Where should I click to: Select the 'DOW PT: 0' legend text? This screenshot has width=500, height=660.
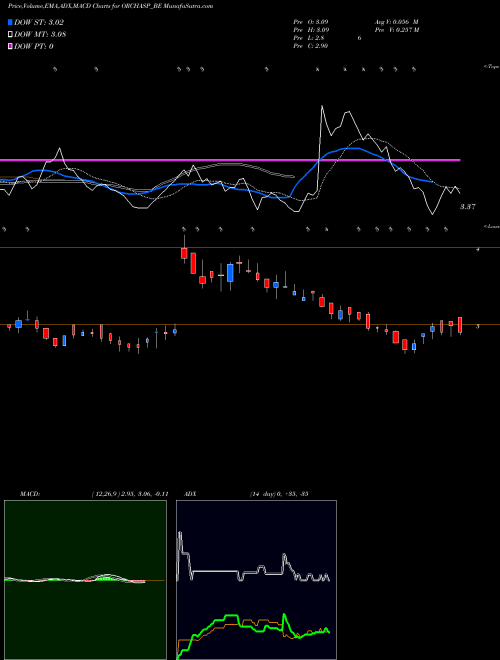tap(33, 46)
